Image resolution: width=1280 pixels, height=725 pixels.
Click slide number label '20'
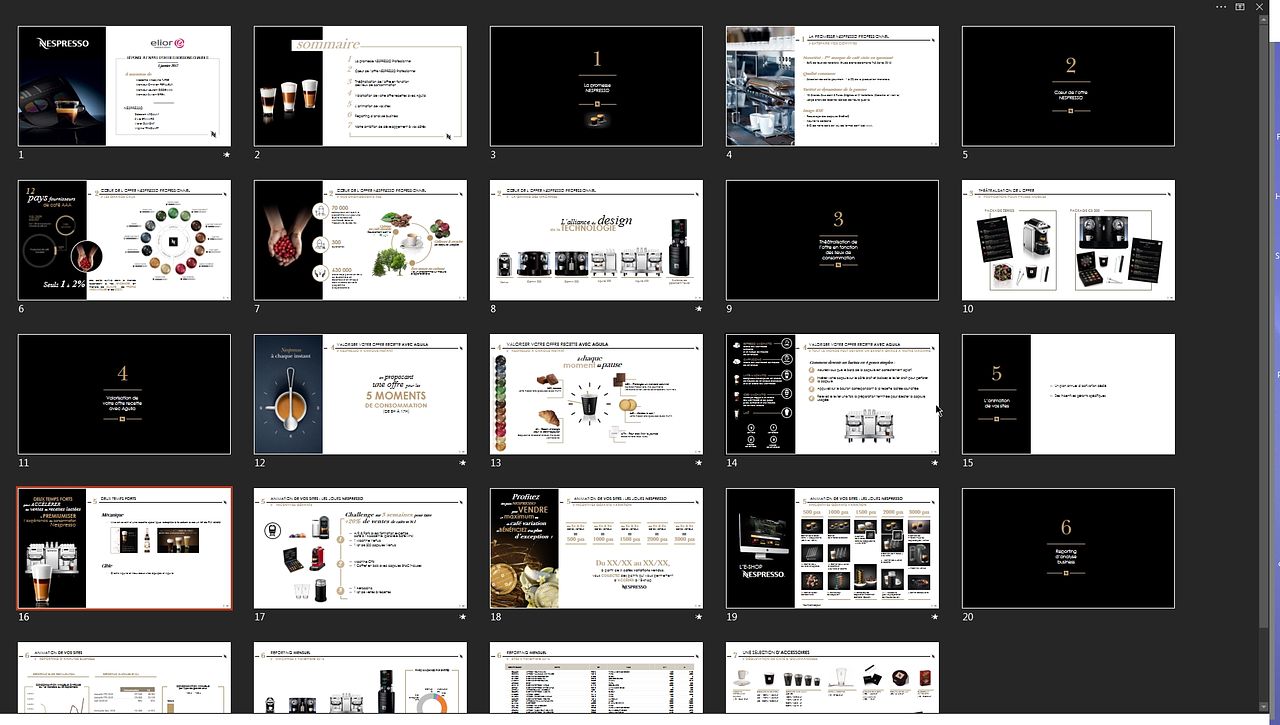click(x=968, y=618)
